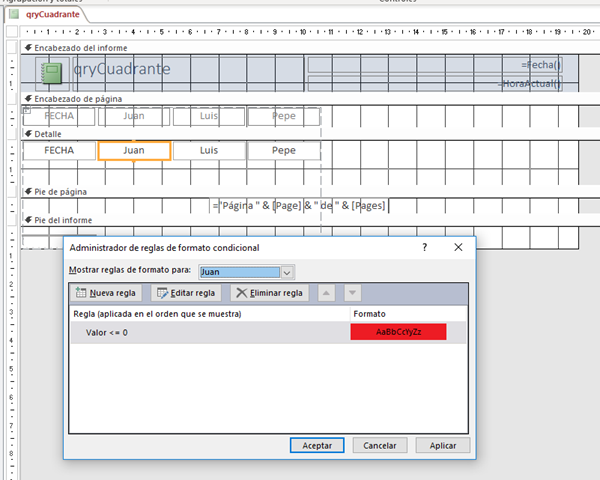Select the Encabezado del informe section bar
The height and width of the screenshot is (480, 600).
310,48
